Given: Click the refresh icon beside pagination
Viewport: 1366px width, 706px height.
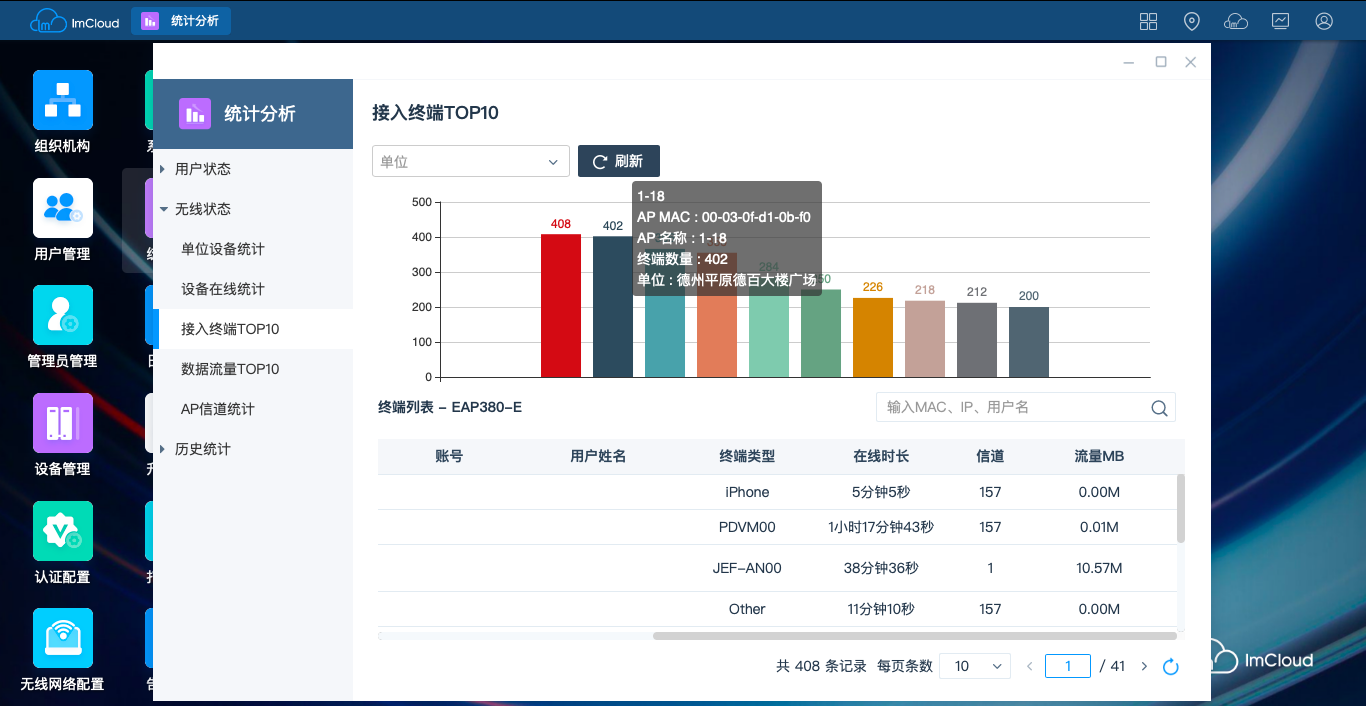Looking at the screenshot, I should point(1171,667).
